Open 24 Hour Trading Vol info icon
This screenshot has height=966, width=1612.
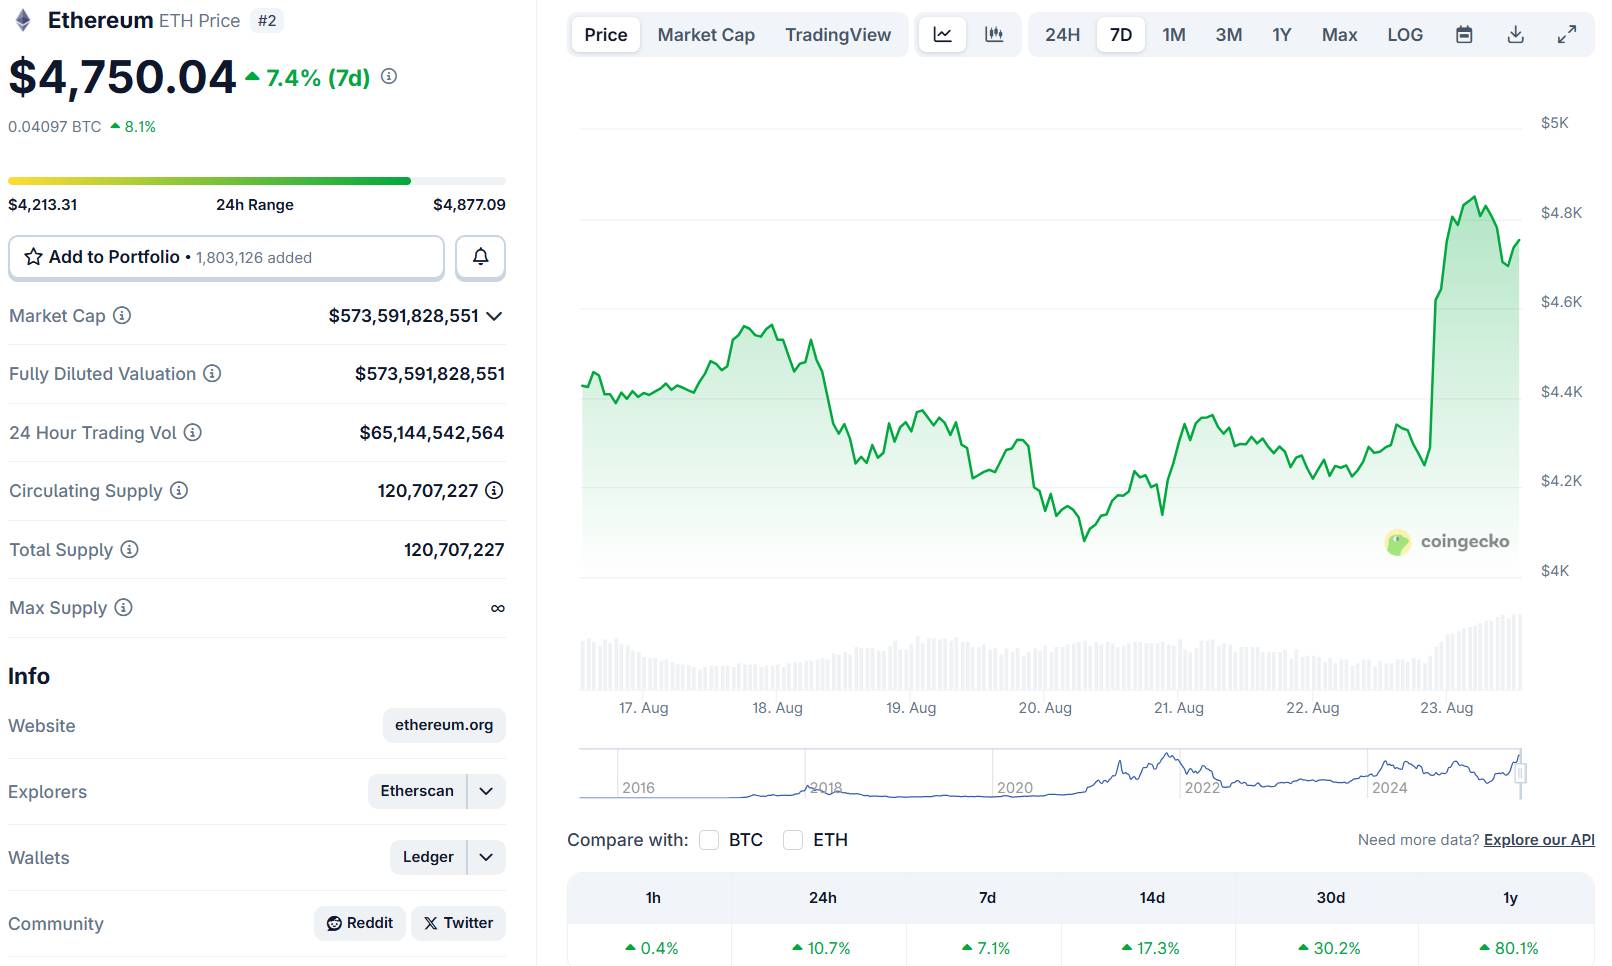(x=193, y=432)
